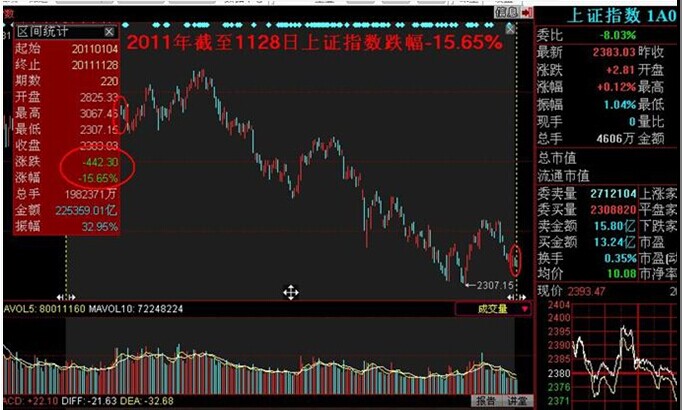The image size is (682, 410).
Task: Click the right range-handle arrows below chart
Action: (516, 297)
